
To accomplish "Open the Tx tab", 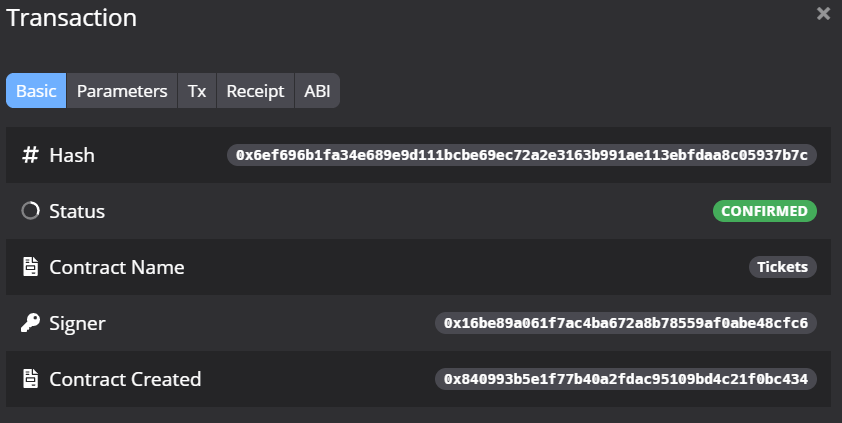I will (197, 91).
